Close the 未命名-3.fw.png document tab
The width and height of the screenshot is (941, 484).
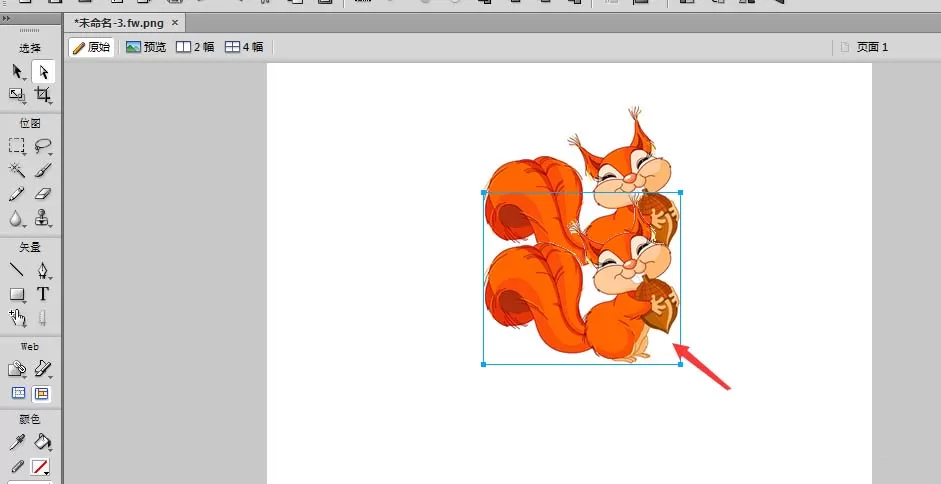tap(175, 23)
